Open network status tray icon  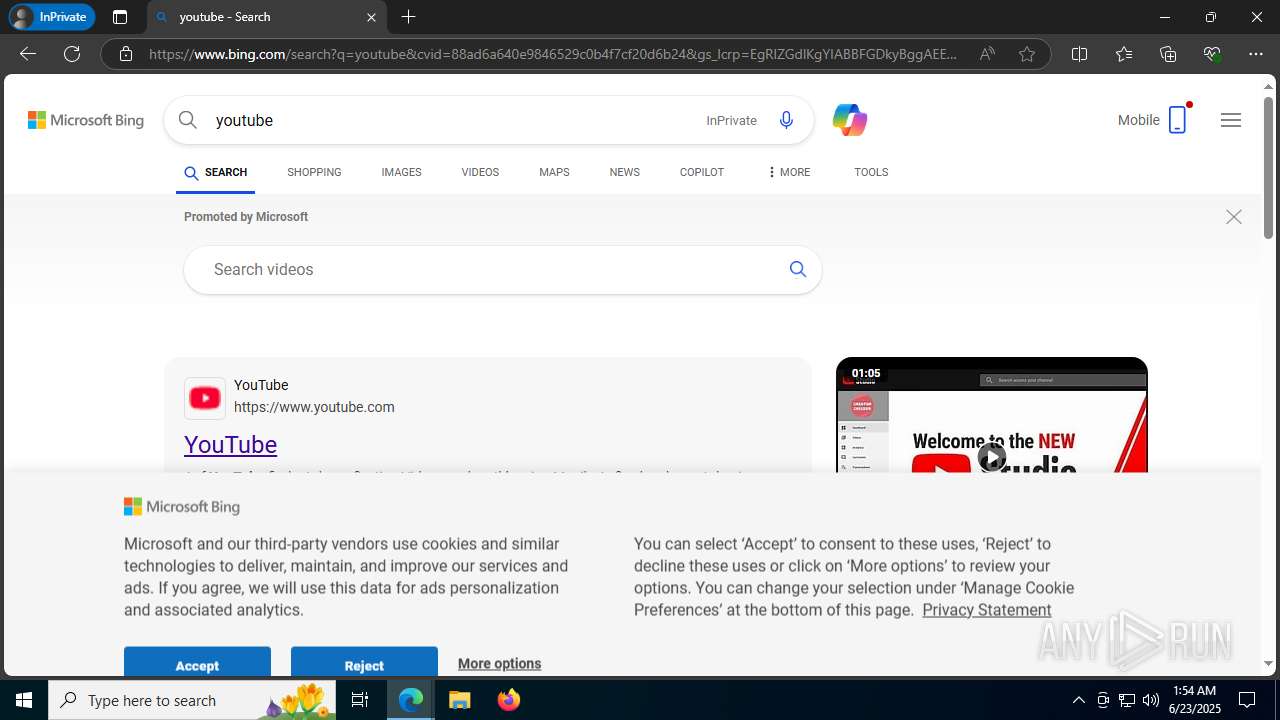[x=1127, y=700]
